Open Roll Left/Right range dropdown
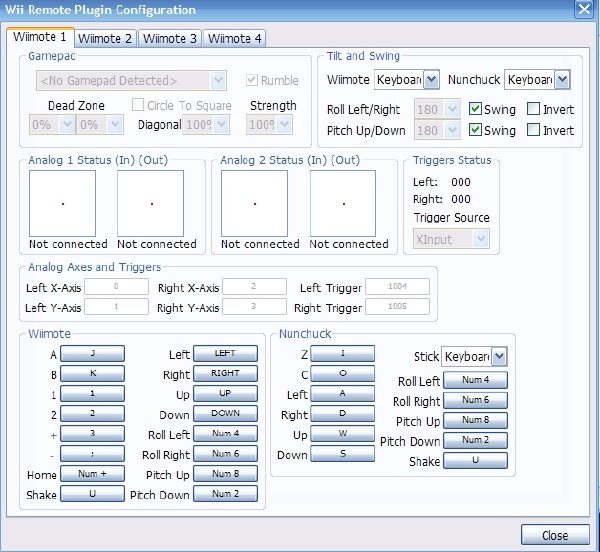This screenshot has width=600, height=552. tap(437, 109)
